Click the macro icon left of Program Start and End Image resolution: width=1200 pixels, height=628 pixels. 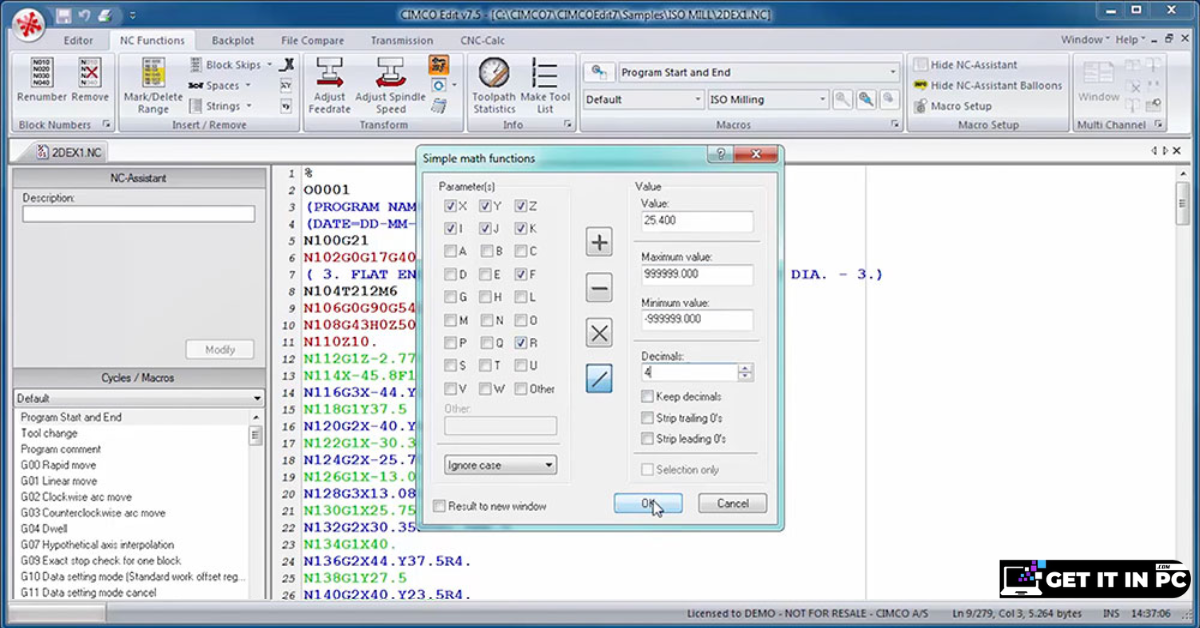point(599,72)
